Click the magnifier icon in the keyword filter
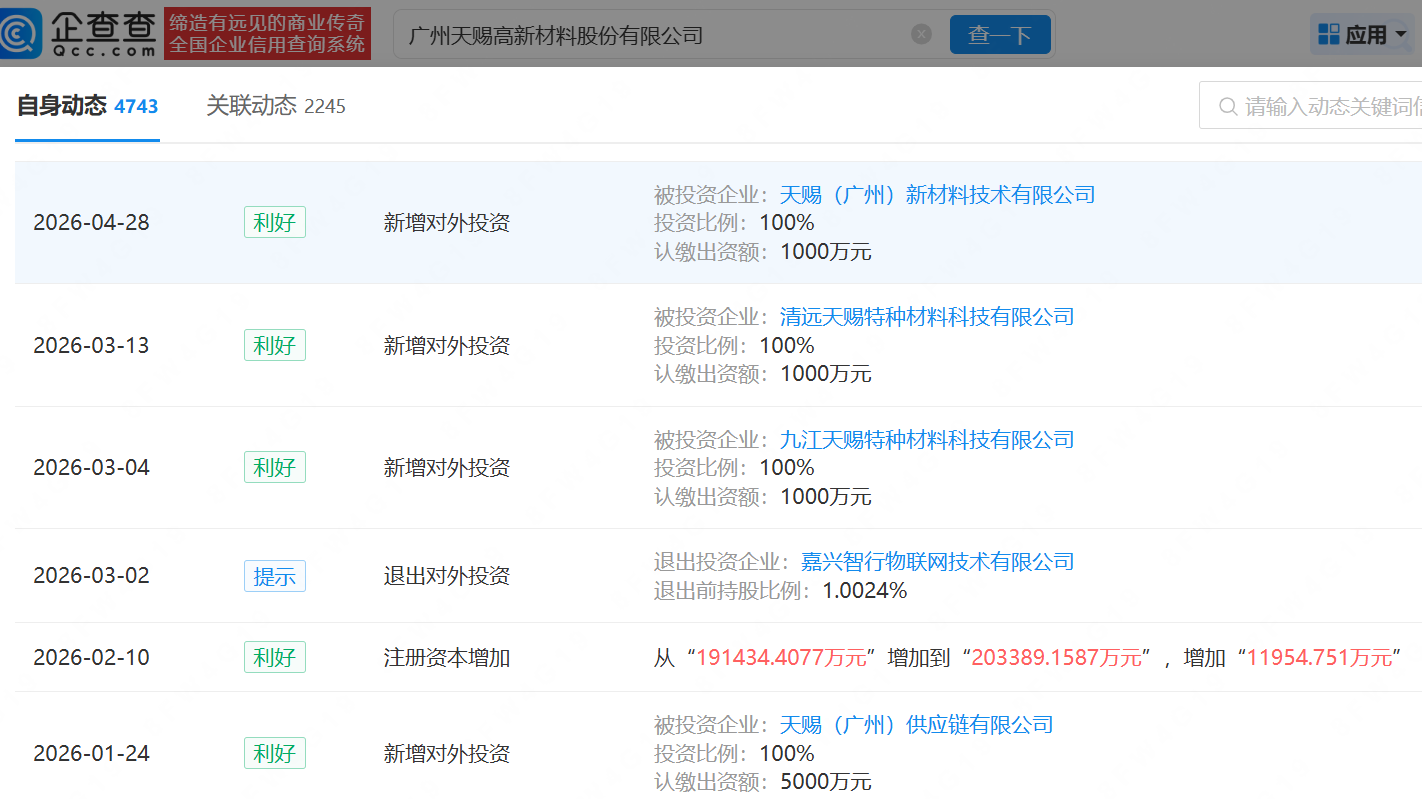1422x799 pixels. click(x=1227, y=106)
